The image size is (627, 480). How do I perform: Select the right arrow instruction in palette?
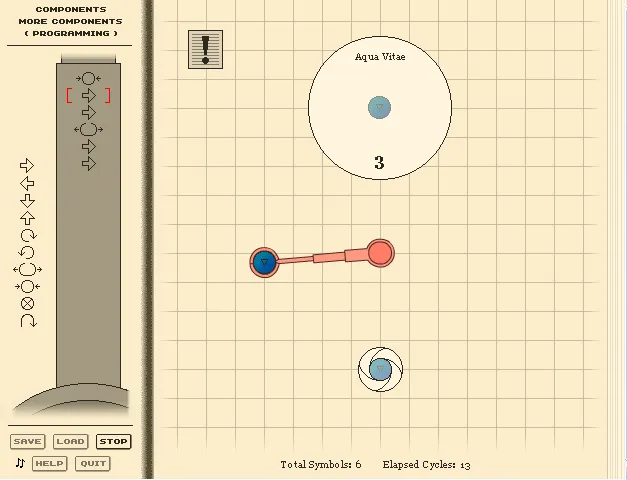(x=27, y=165)
